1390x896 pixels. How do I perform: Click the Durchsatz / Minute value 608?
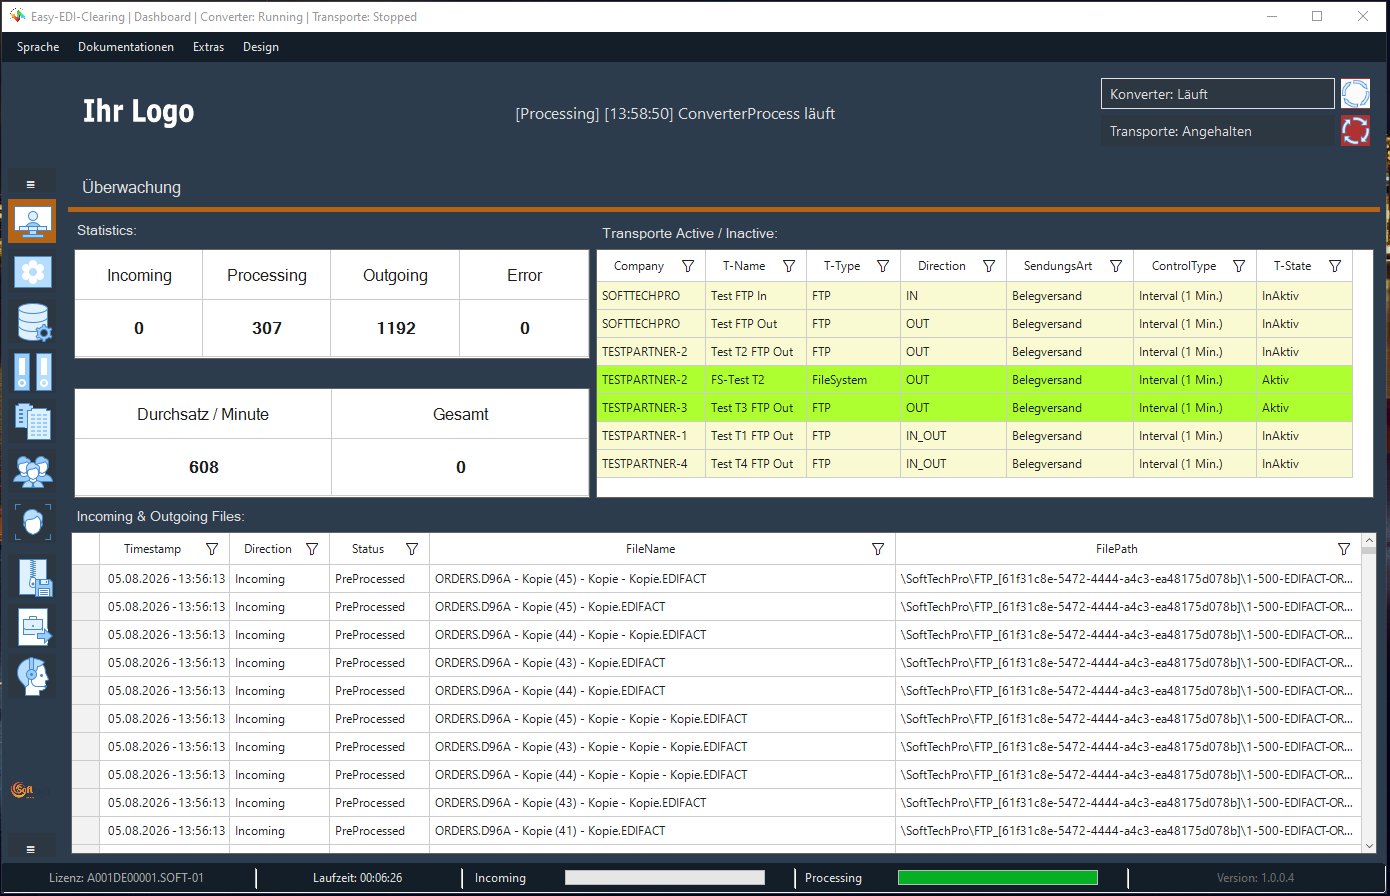coord(204,467)
